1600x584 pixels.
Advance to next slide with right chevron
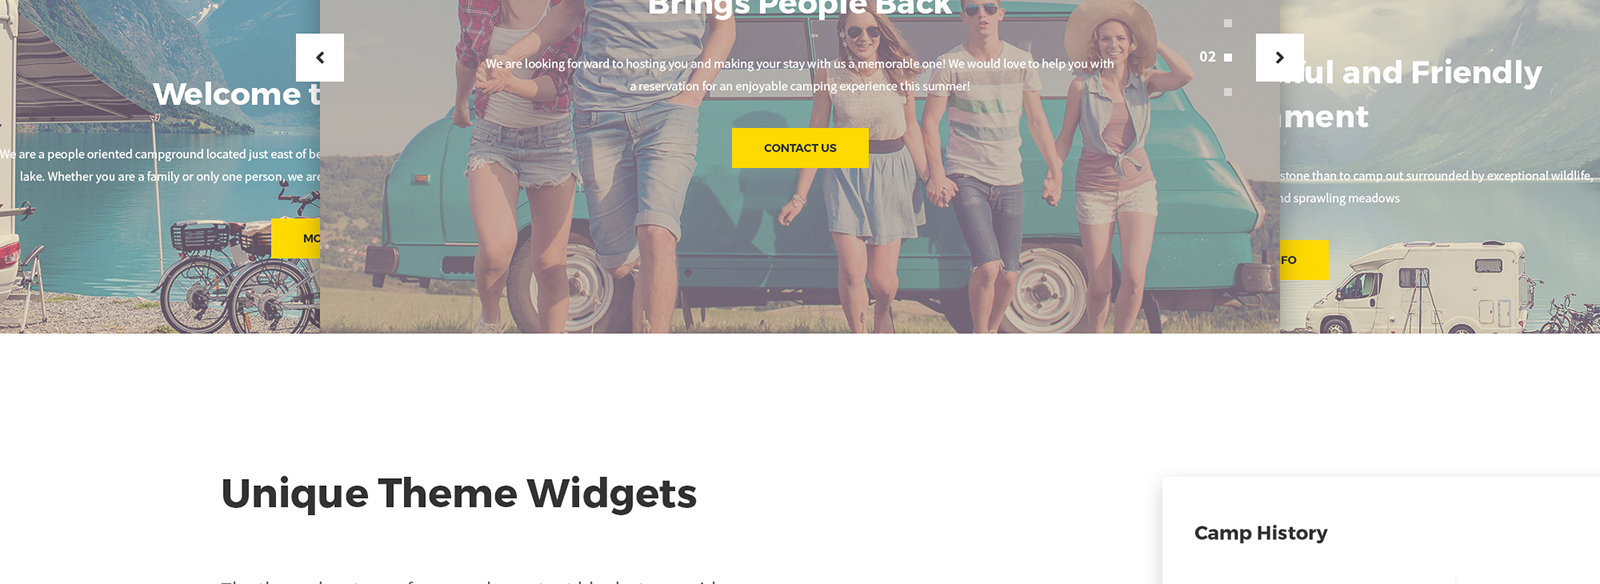1279,57
